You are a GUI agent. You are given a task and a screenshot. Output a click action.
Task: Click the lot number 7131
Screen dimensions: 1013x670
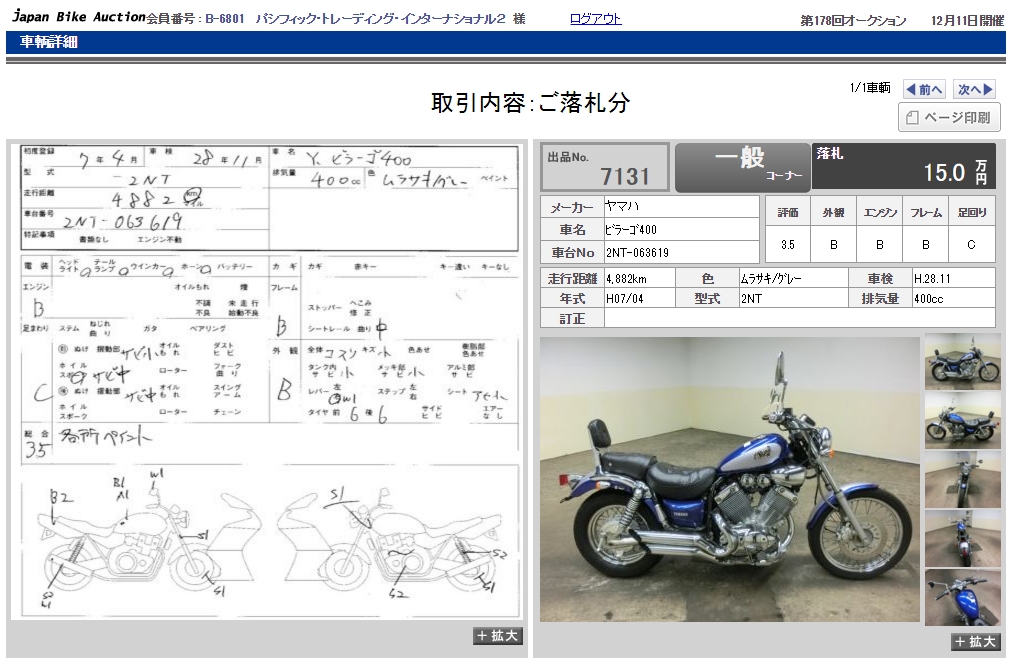(x=624, y=176)
